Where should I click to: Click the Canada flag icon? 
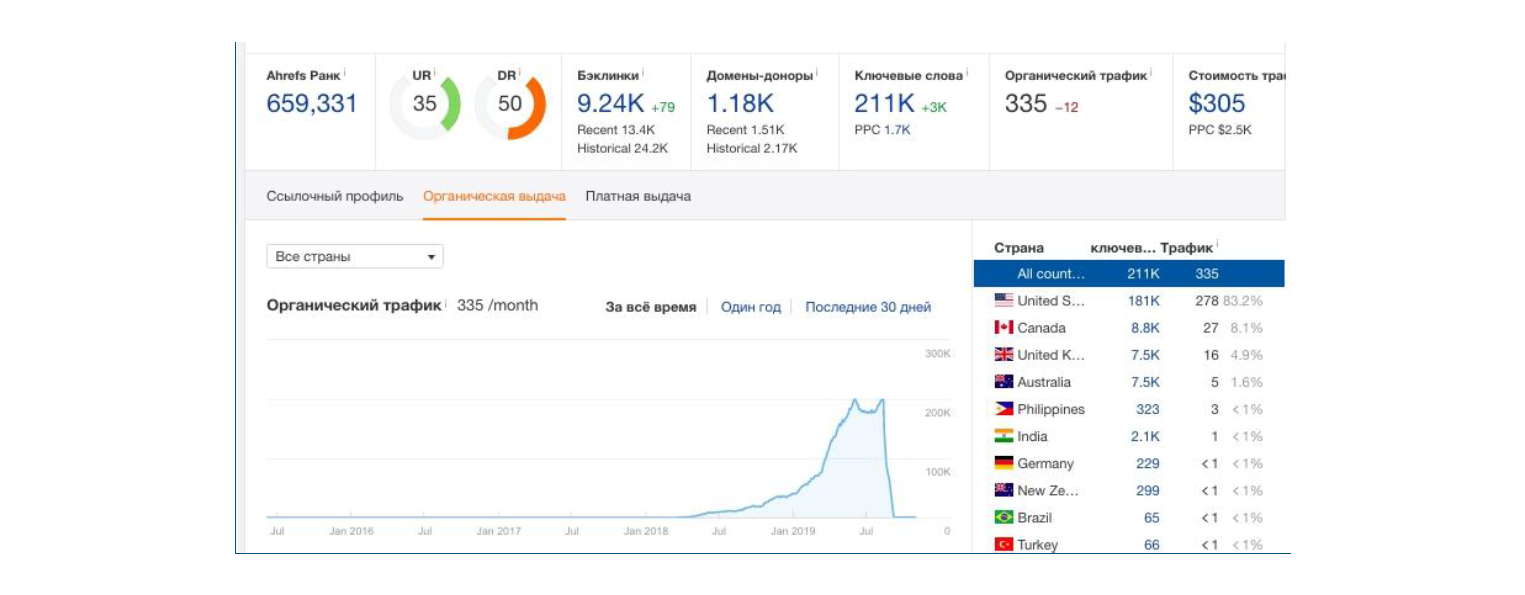[x=1004, y=328]
